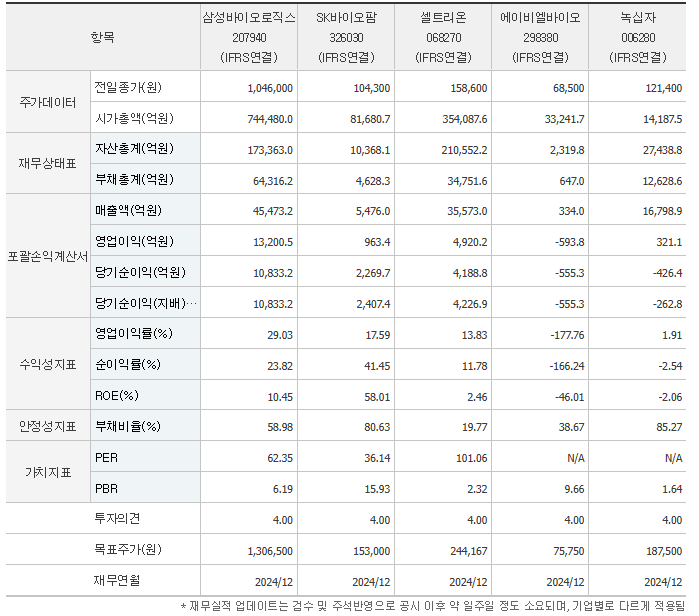This screenshot has width=699, height=616.
Task: Select the 1,306,500 target price value
Action: point(270,551)
